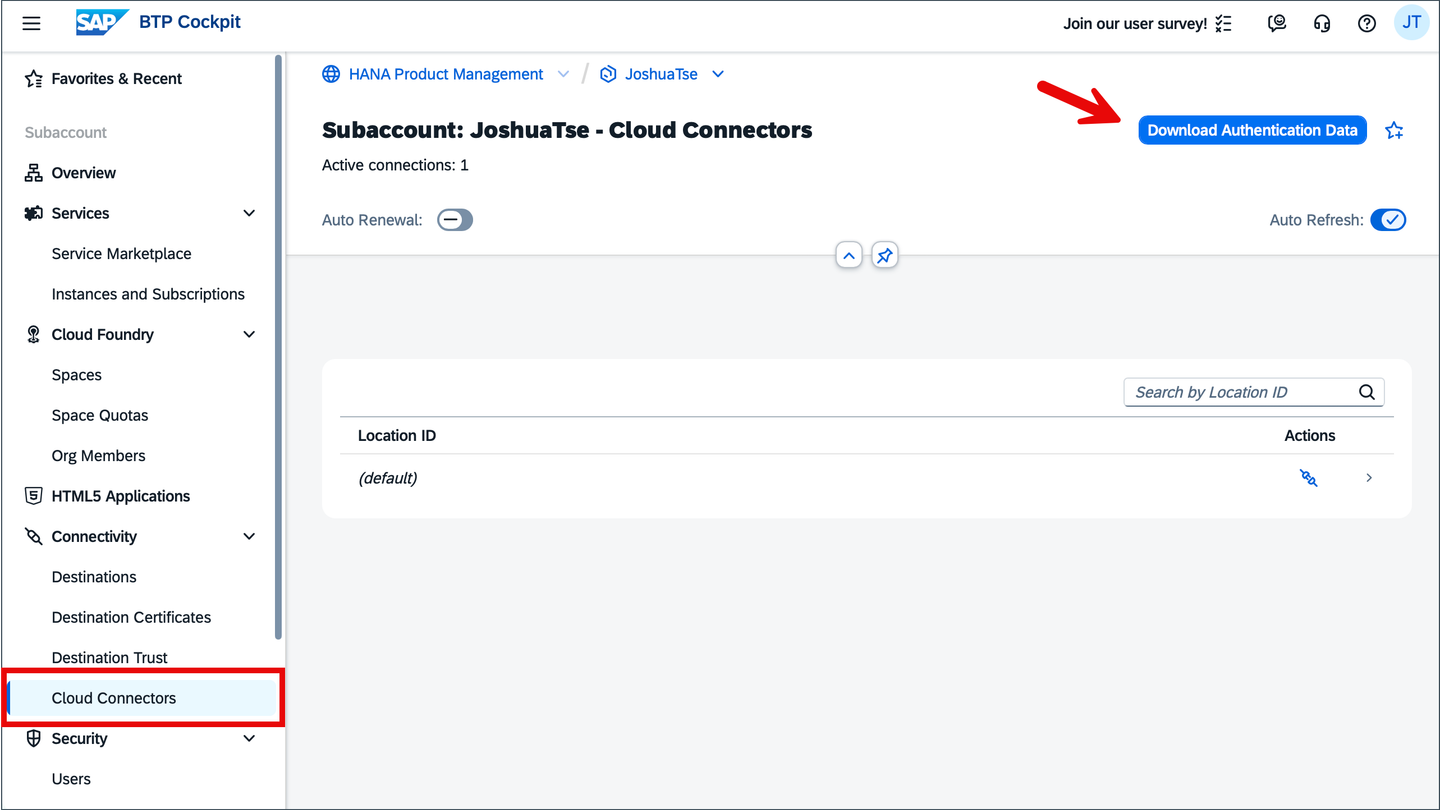
Task: Click the Location ID column header
Action: click(397, 436)
